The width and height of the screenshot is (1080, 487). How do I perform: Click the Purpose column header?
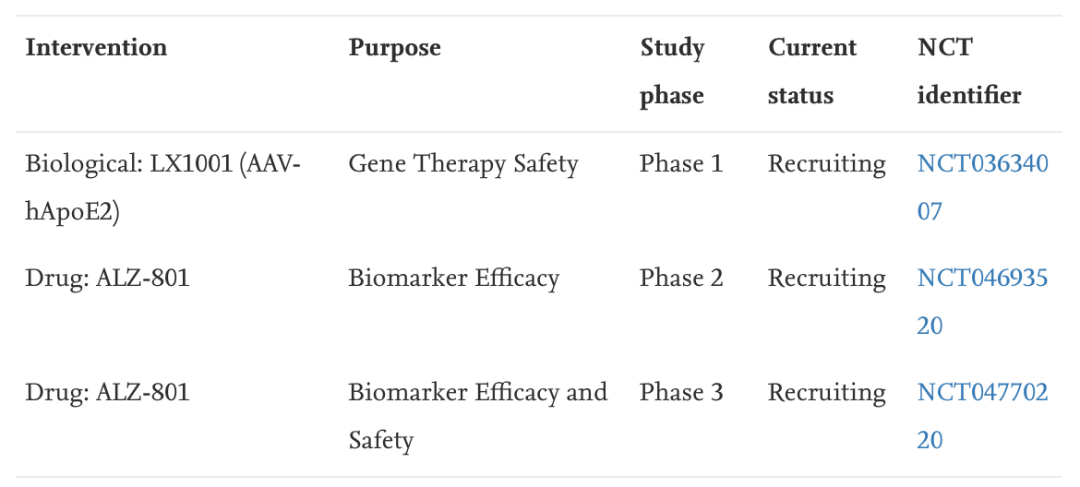pos(394,48)
